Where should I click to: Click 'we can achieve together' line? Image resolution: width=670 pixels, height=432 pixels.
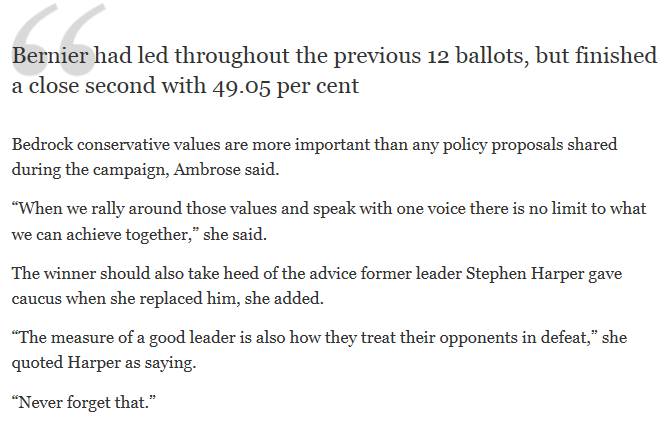pos(139,235)
